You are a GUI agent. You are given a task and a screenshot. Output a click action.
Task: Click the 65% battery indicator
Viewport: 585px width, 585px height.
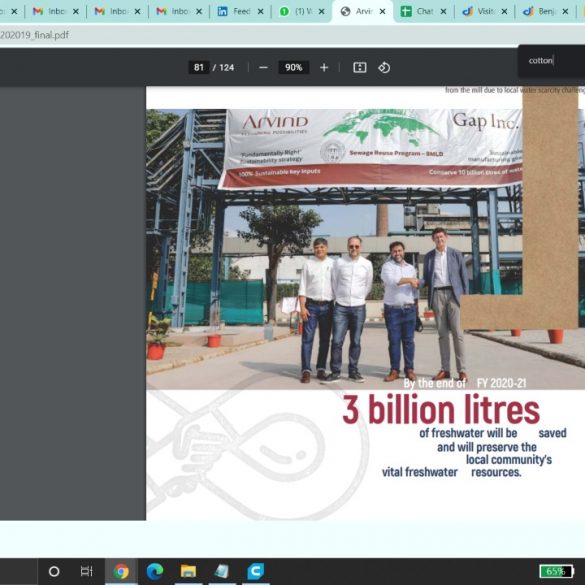[x=556, y=571]
